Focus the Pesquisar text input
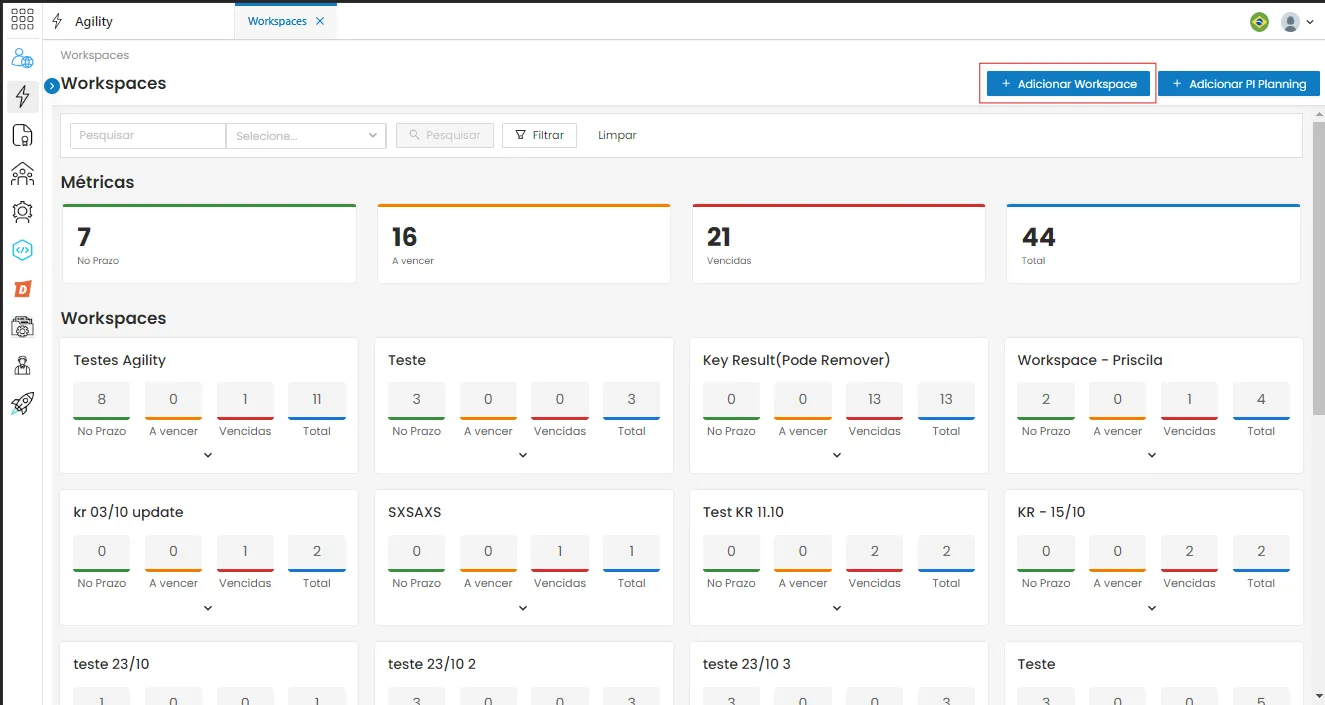 [148, 136]
